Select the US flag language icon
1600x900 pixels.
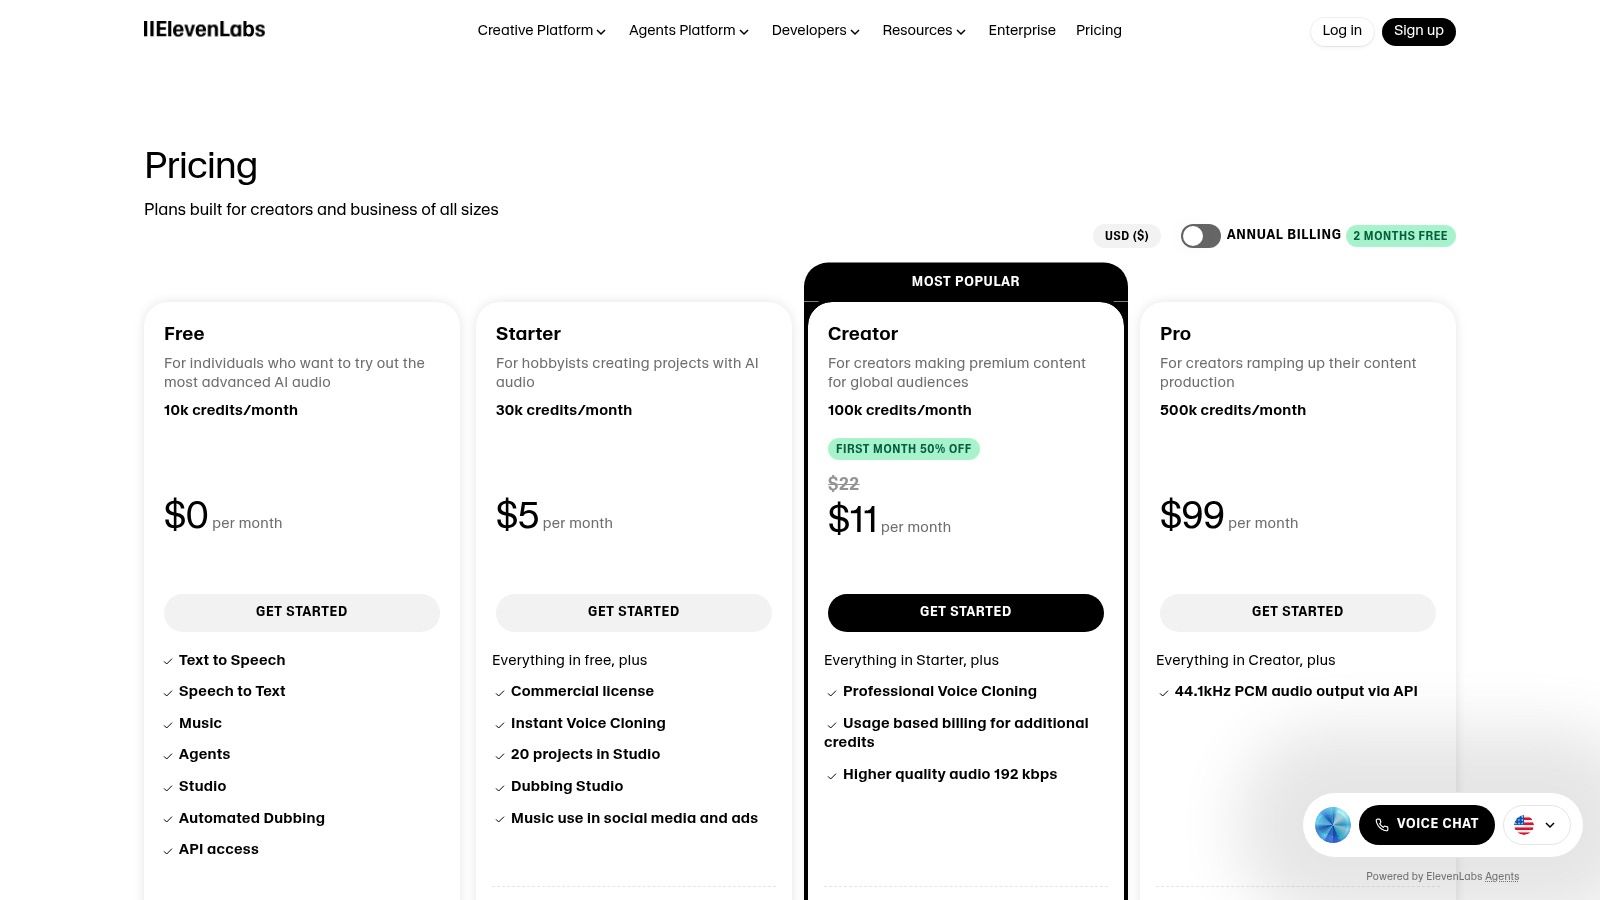point(1524,825)
